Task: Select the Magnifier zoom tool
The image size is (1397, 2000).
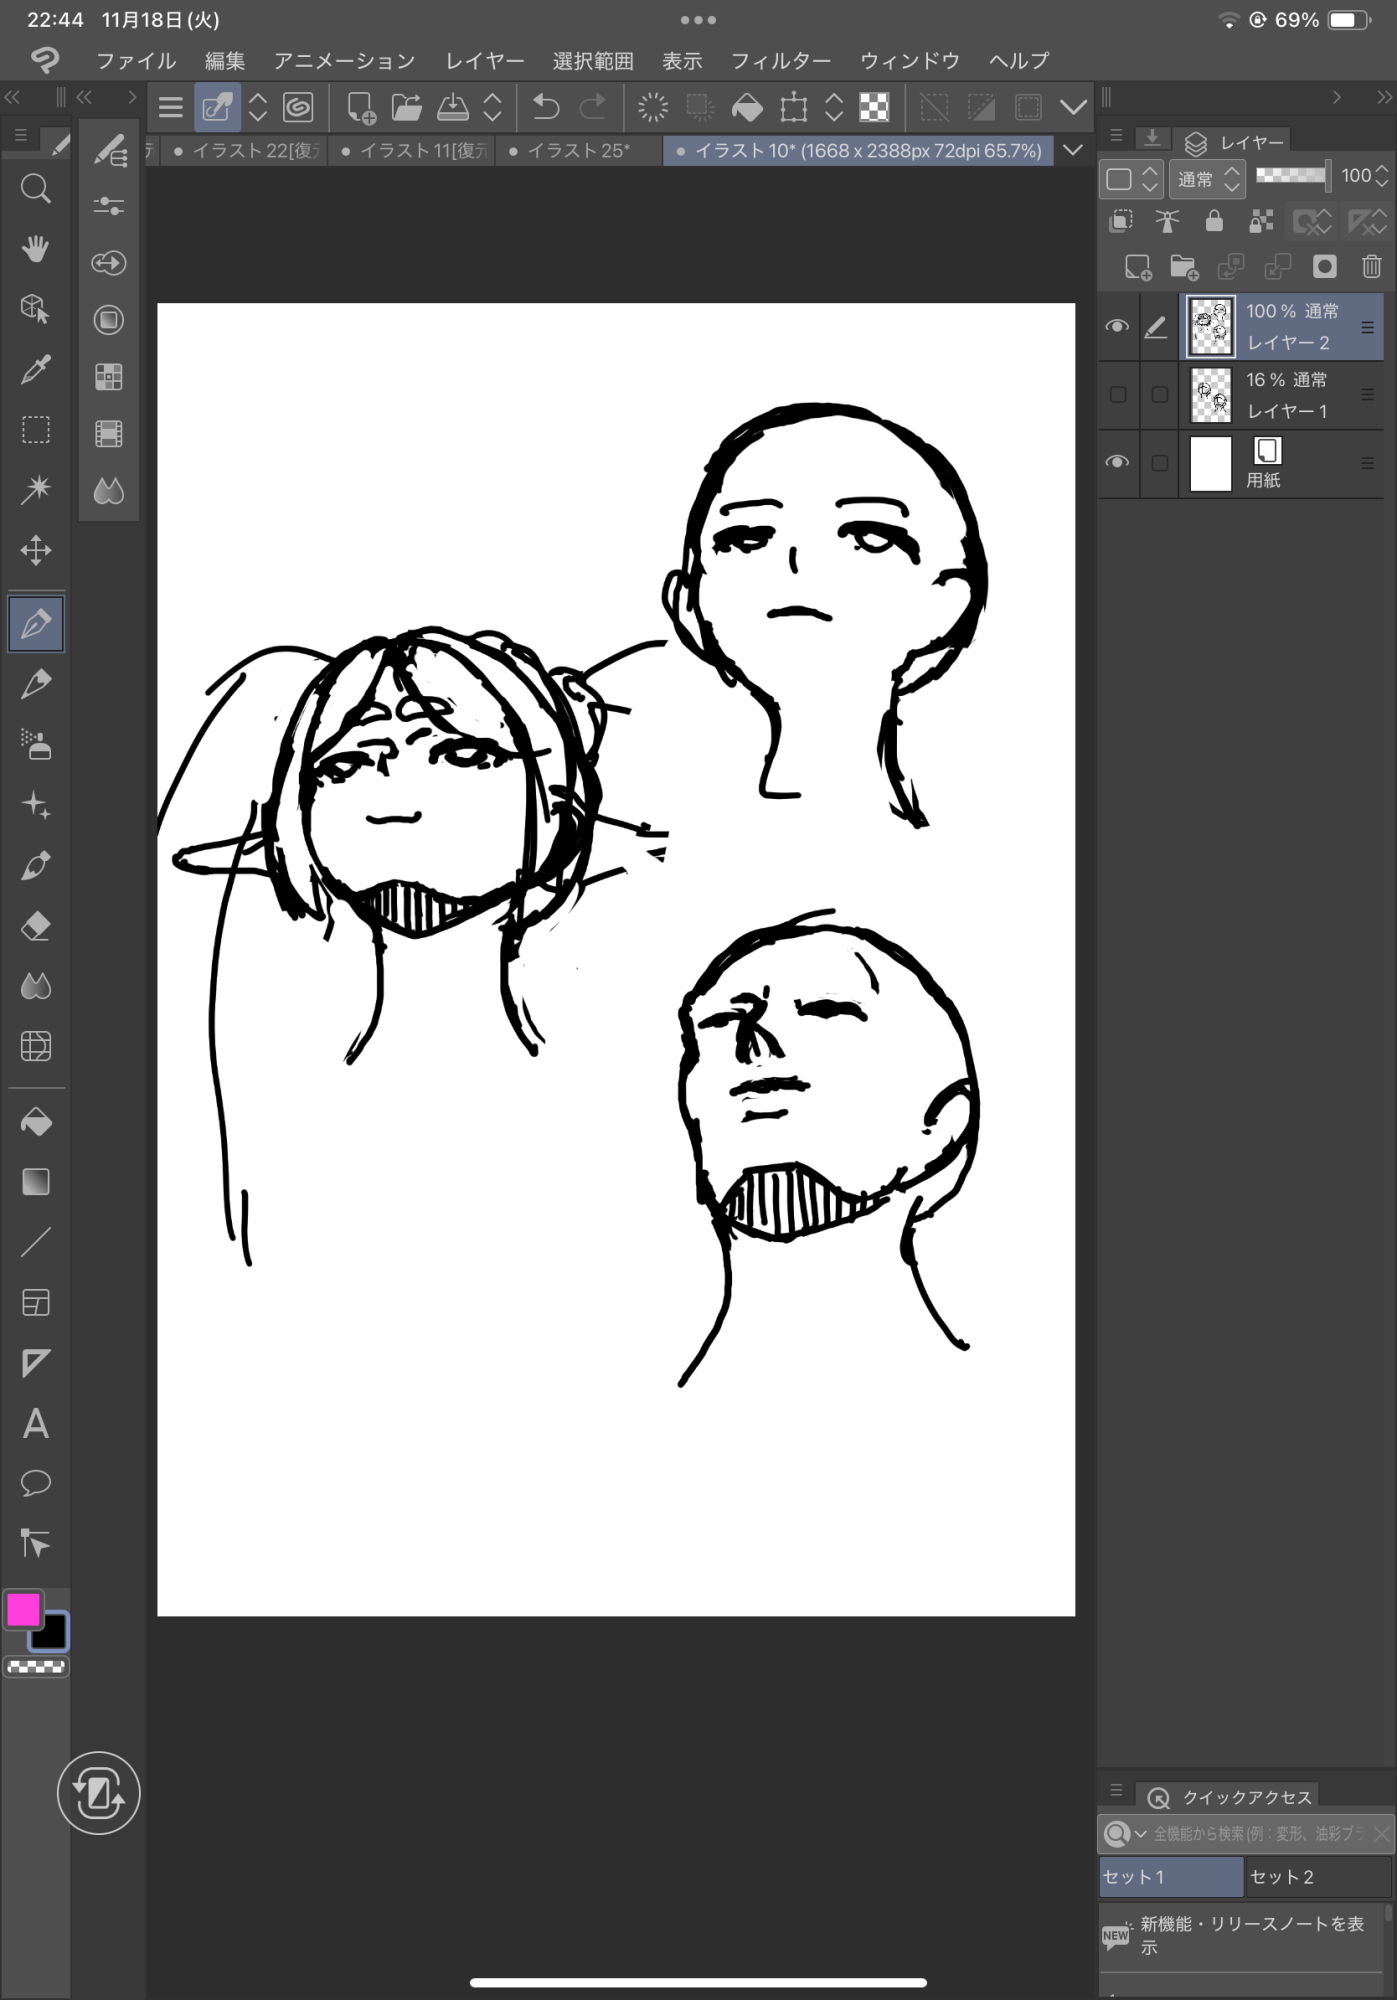Action: (x=36, y=189)
